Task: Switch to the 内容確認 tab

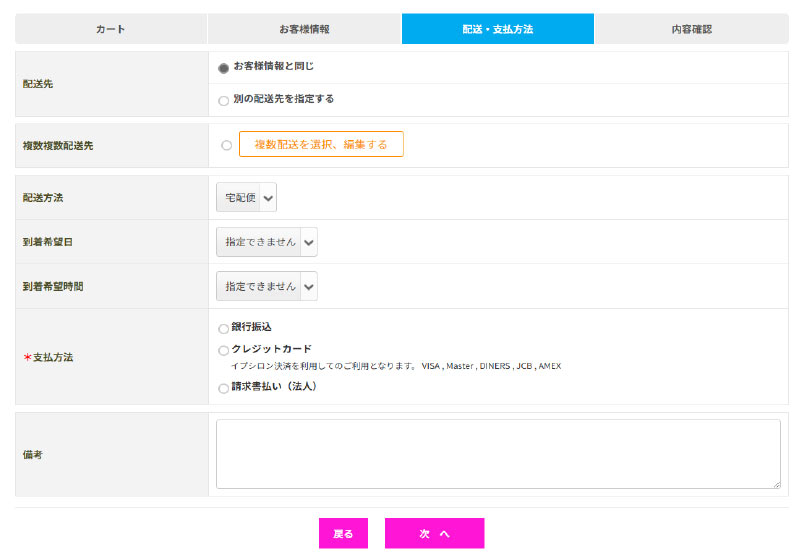Action: point(692,29)
